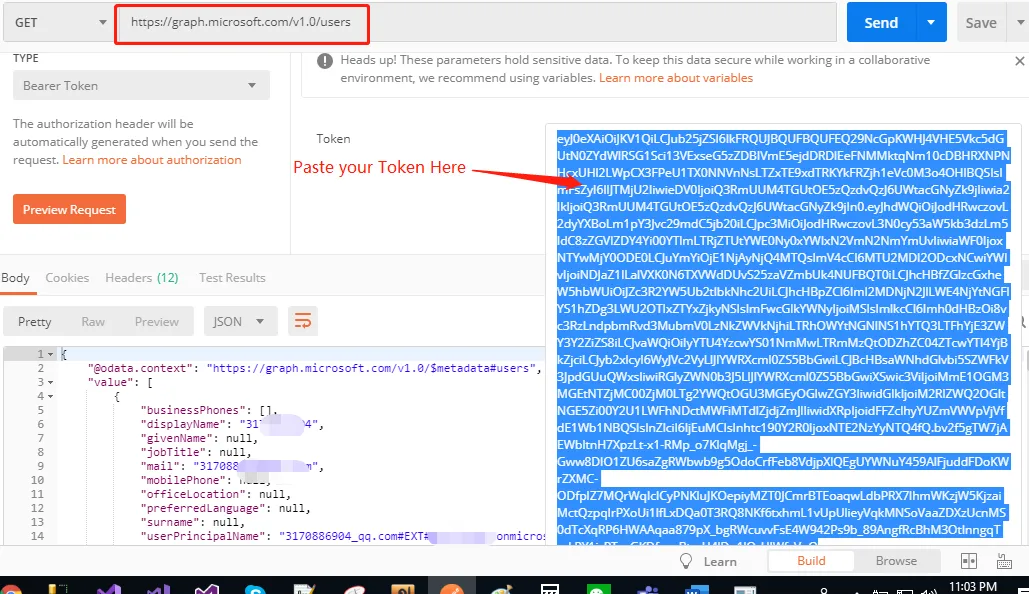1029x594 pixels.
Task: Select the Pretty view mode
Action: pos(35,322)
